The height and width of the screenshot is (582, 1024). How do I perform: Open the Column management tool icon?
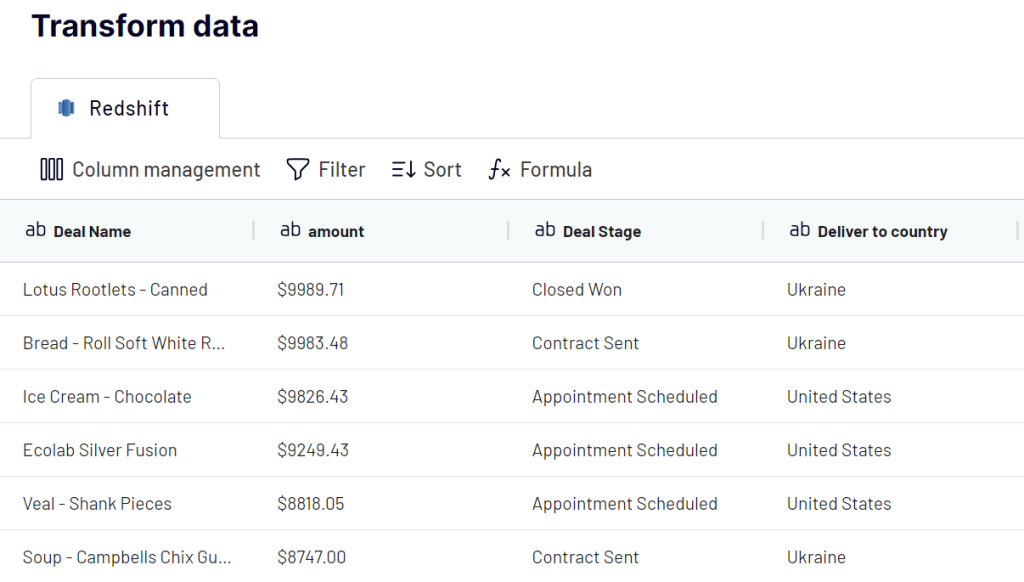51,169
